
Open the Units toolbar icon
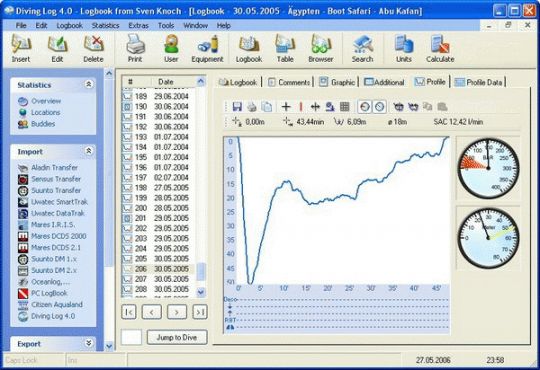click(x=404, y=49)
